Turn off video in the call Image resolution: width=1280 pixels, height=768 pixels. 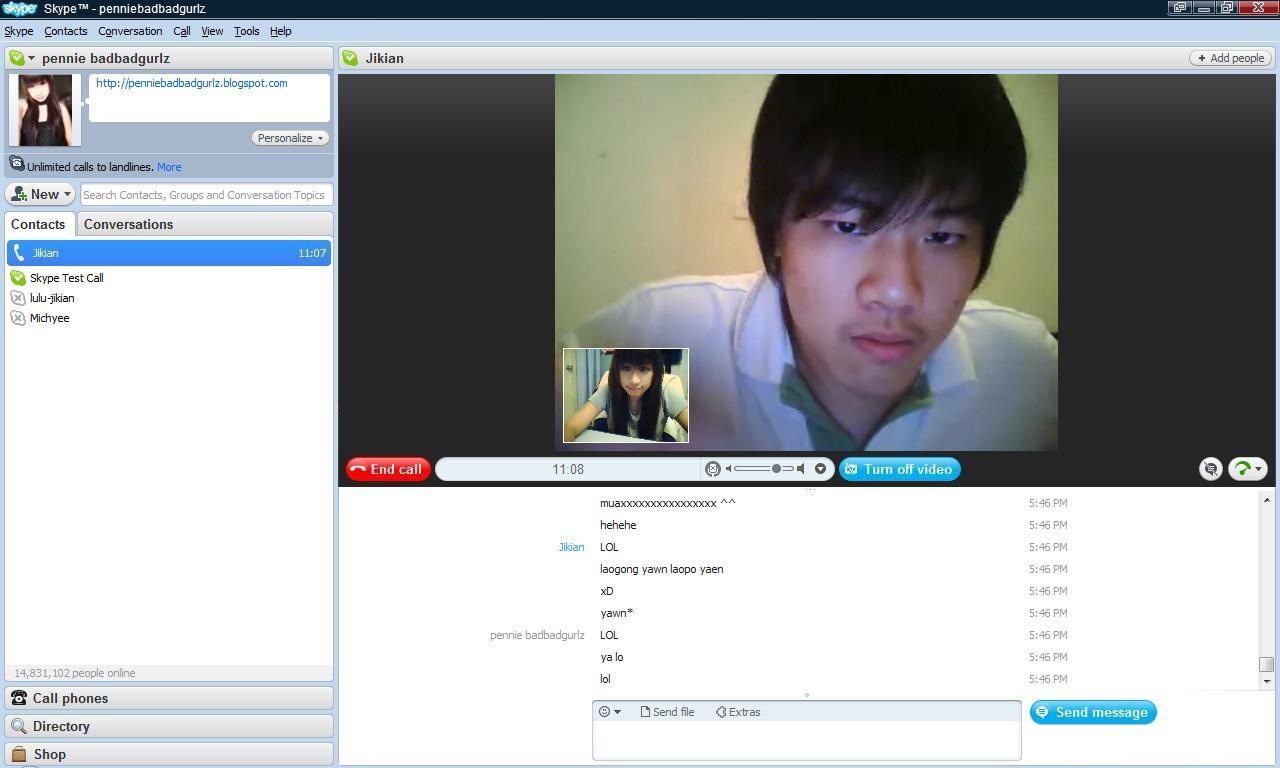point(899,469)
